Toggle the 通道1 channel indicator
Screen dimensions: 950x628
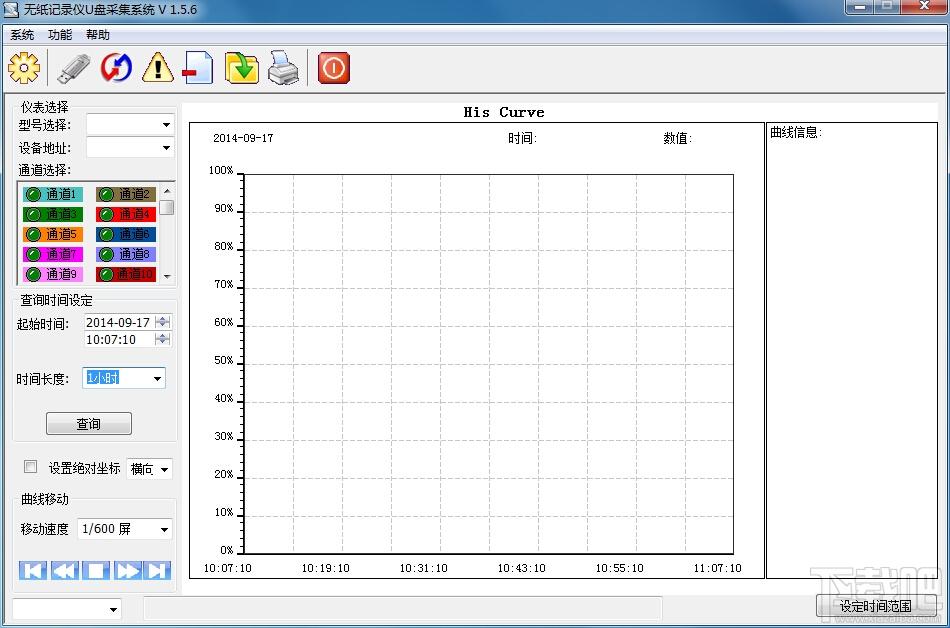[53, 194]
